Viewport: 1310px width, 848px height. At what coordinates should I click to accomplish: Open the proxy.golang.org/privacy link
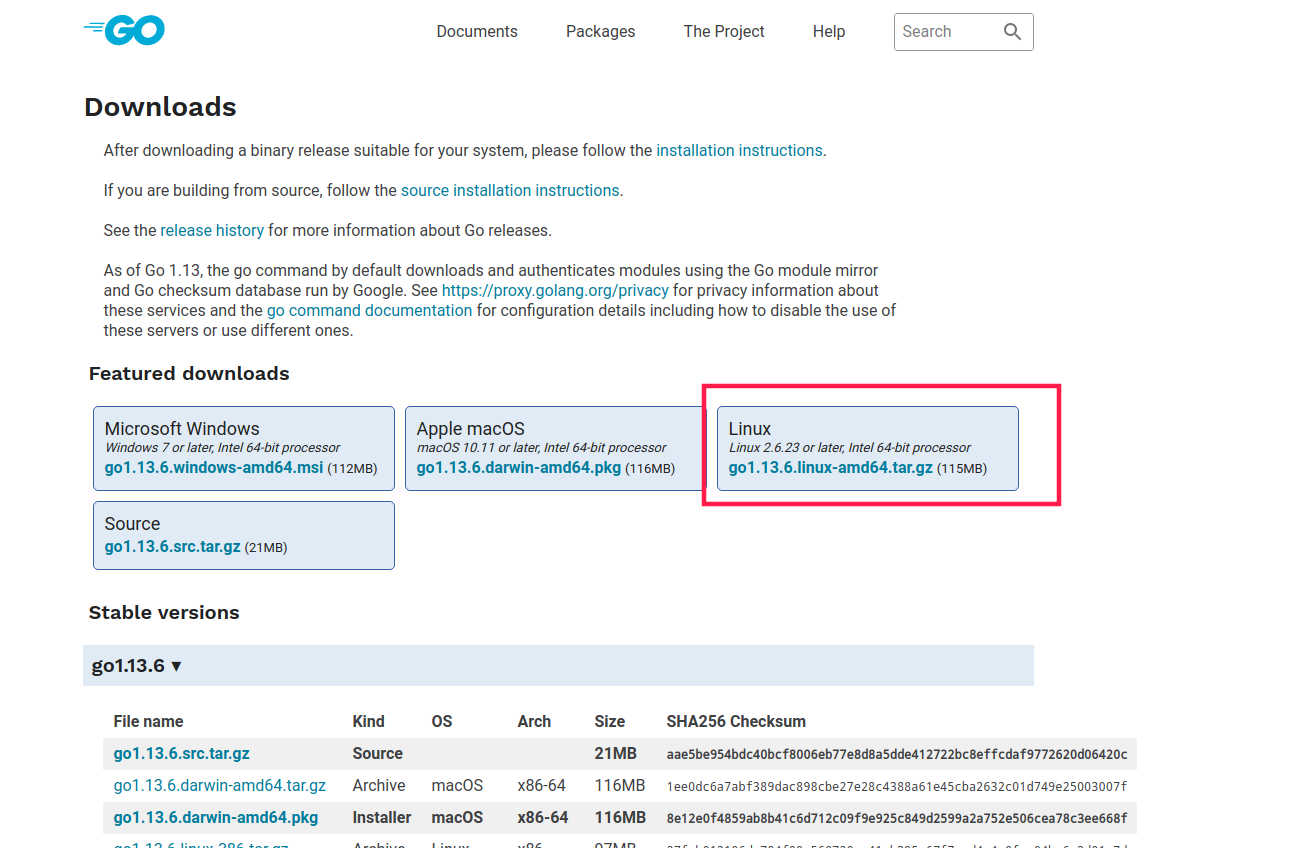[x=555, y=290]
